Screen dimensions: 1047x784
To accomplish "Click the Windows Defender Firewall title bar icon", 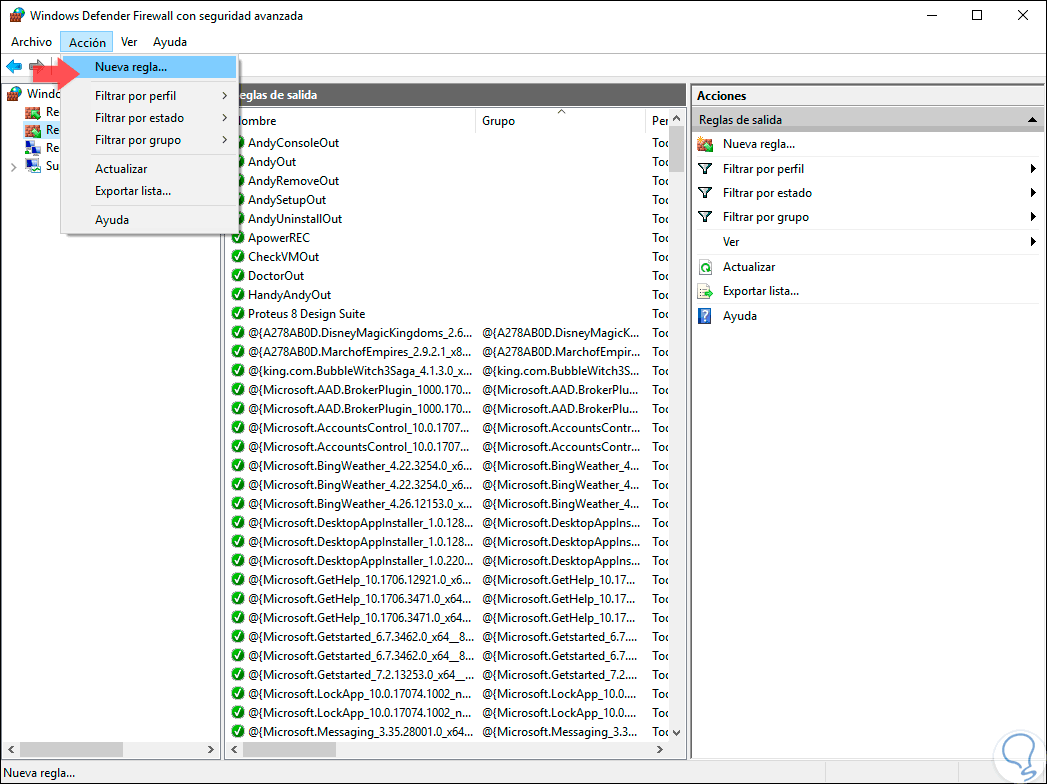I will pyautogui.click(x=17, y=15).
